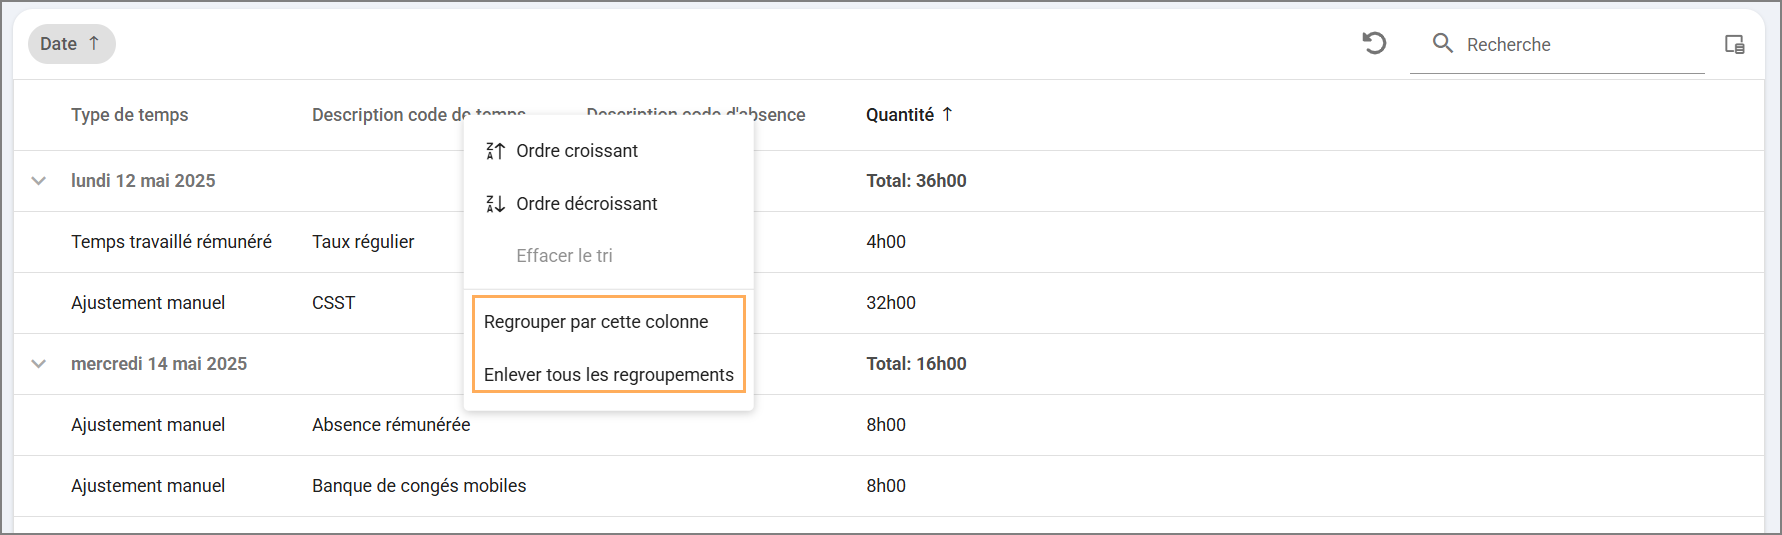Click the descending sort icon in menu
The image size is (1782, 535).
tap(495, 204)
